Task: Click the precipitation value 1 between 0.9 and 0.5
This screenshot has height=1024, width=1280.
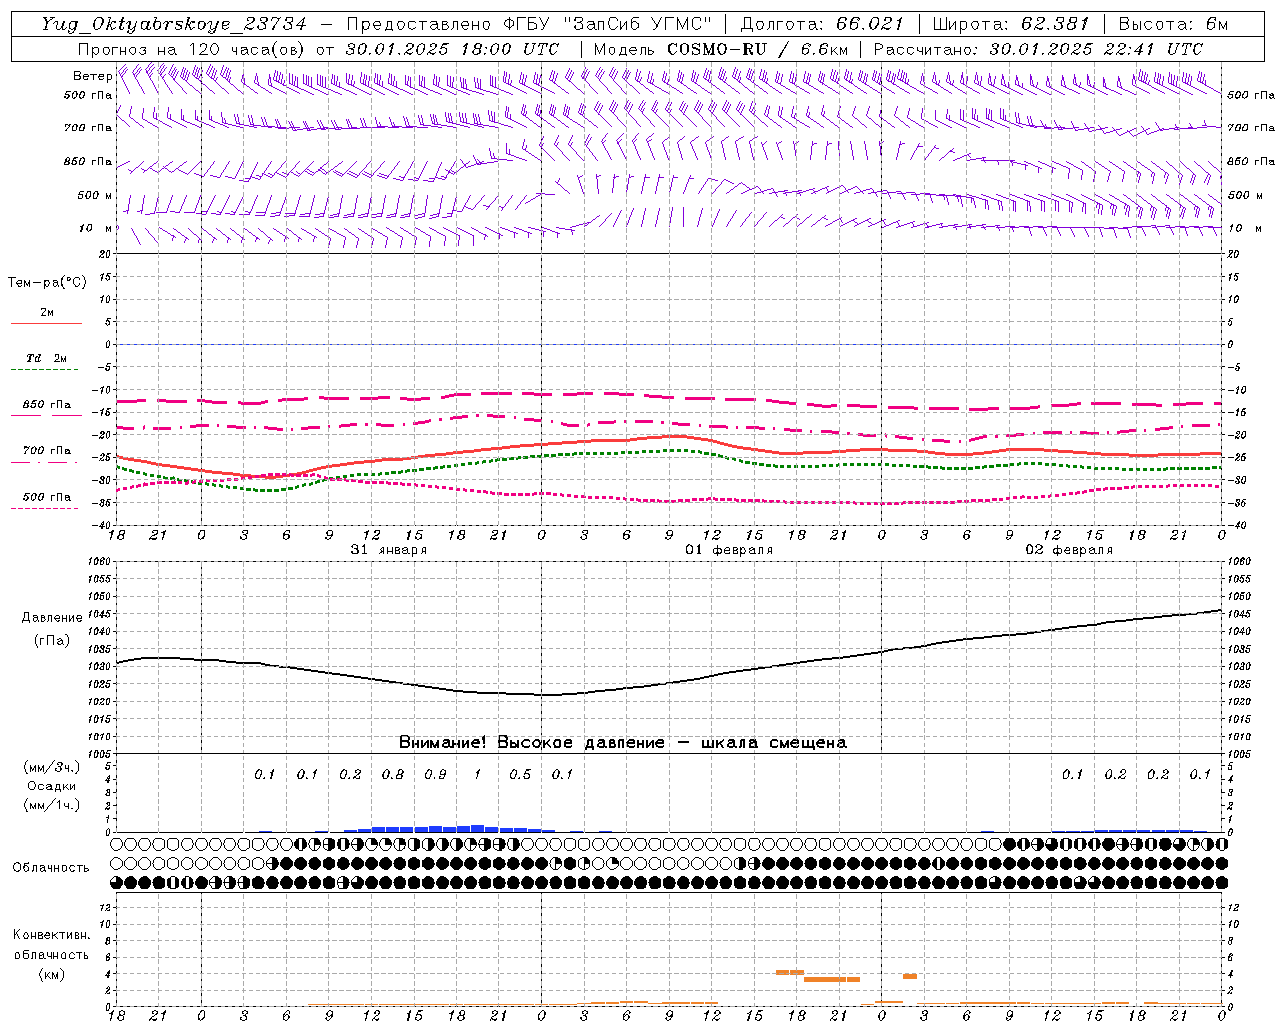Action: (x=477, y=774)
